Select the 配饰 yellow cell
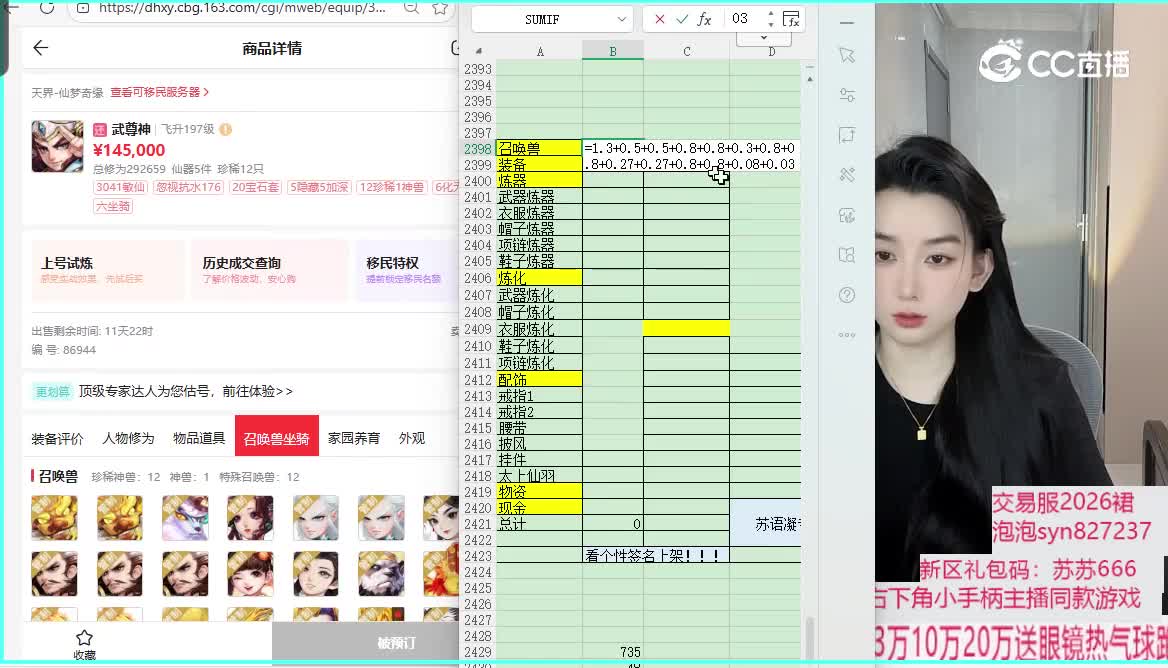The image size is (1168, 668). click(539, 380)
